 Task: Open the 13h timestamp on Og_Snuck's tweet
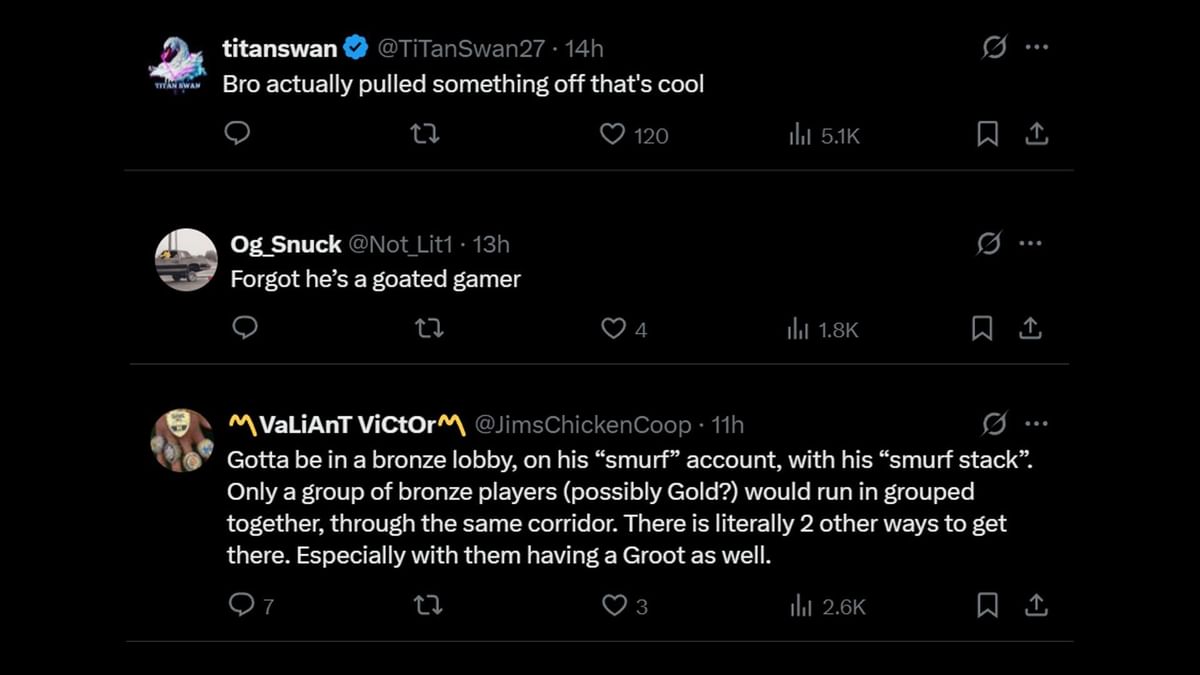click(x=491, y=244)
